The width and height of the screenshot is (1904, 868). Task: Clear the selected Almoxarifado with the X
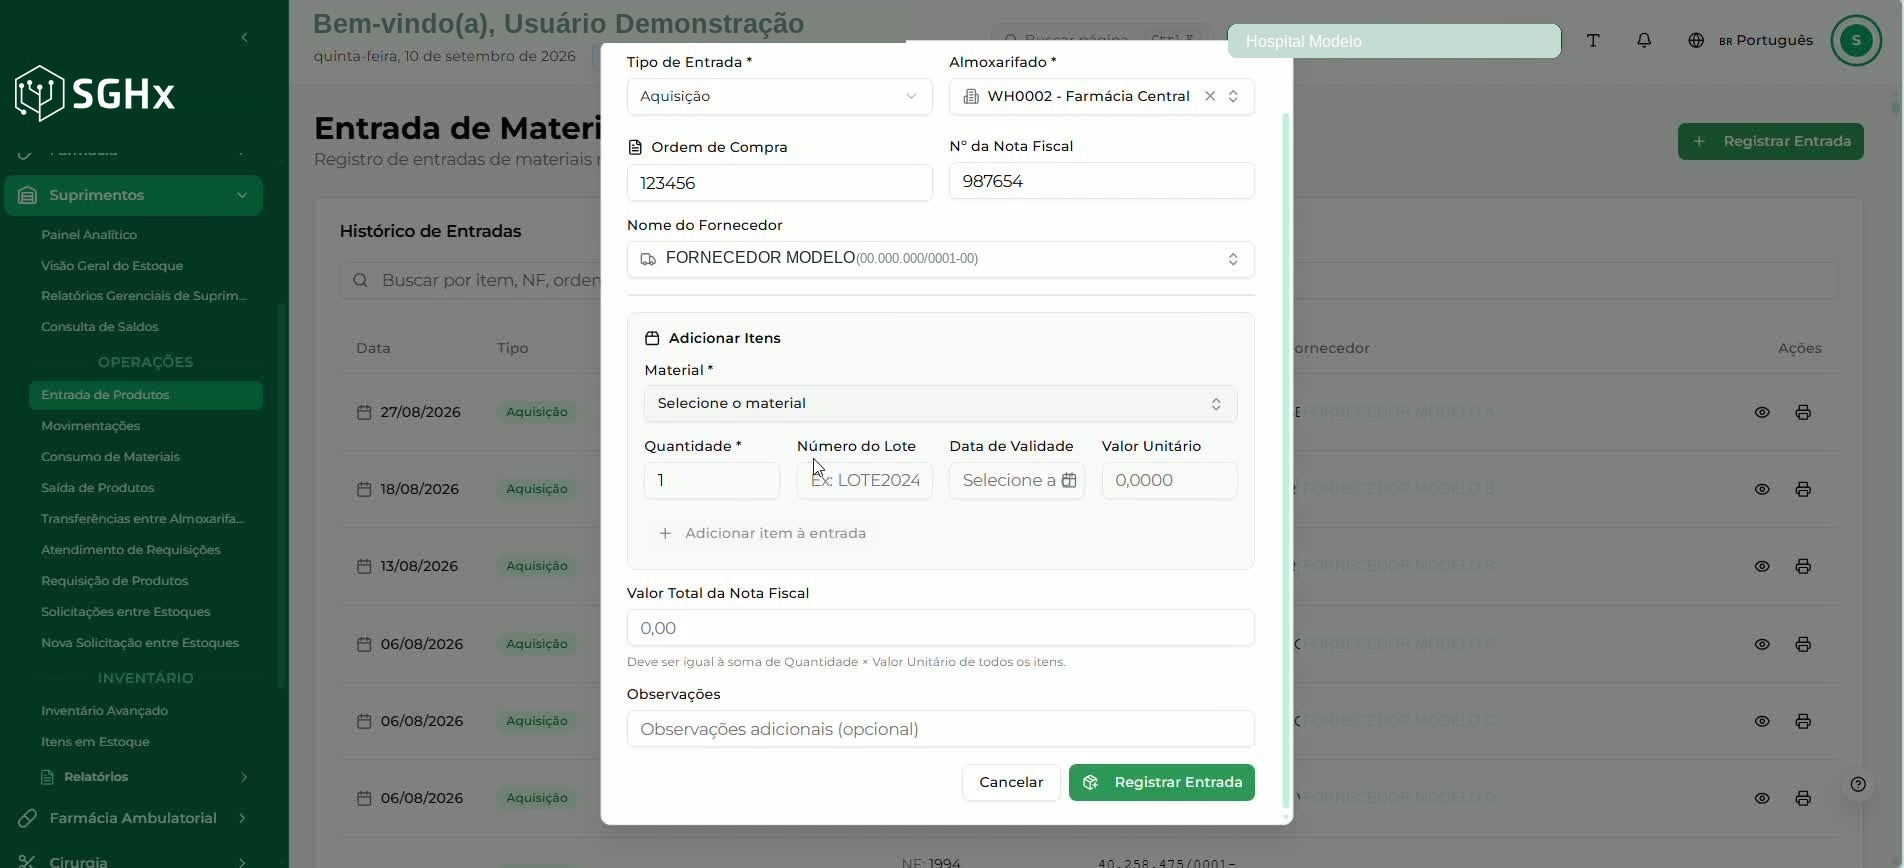click(x=1210, y=96)
